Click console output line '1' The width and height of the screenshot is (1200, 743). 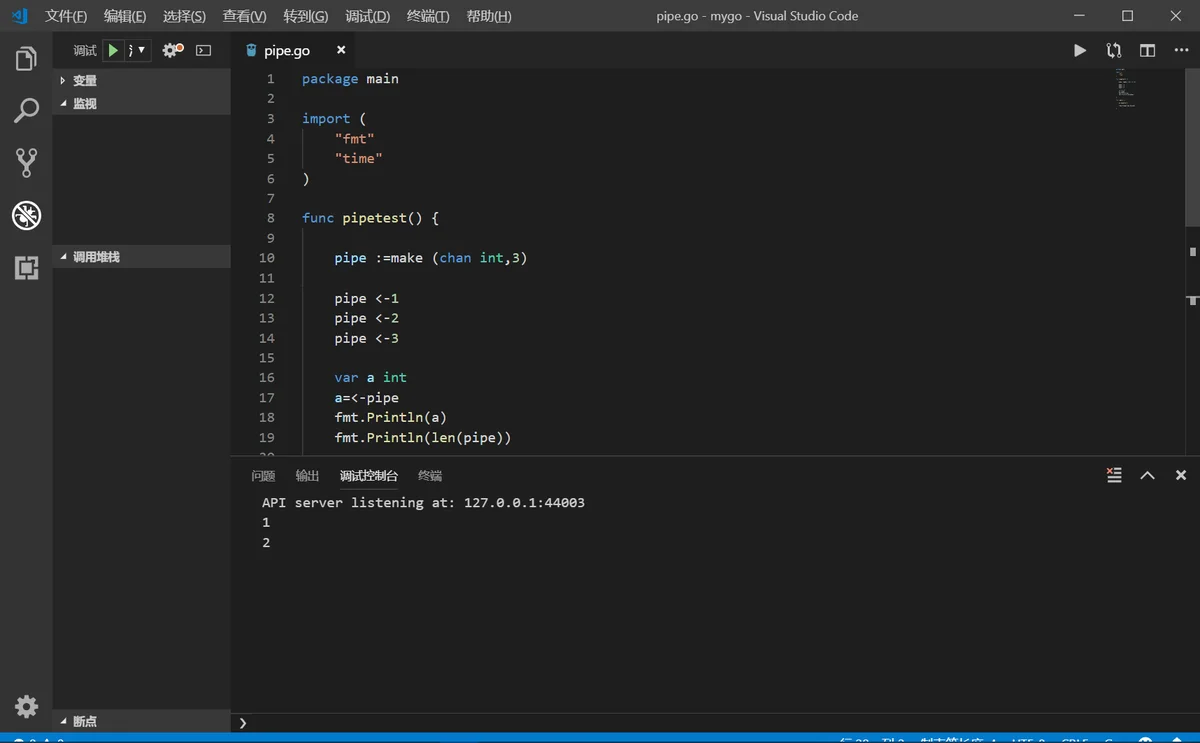[x=266, y=522]
